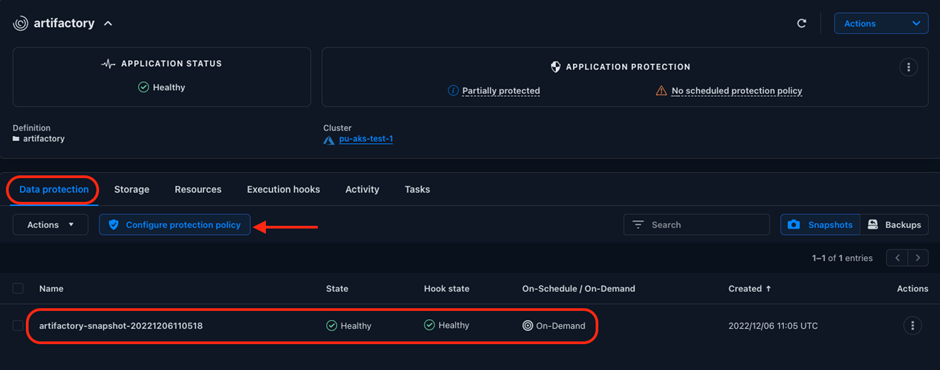
Task: Collapse the artifactory application header chevron
Action: pyautogui.click(x=108, y=23)
